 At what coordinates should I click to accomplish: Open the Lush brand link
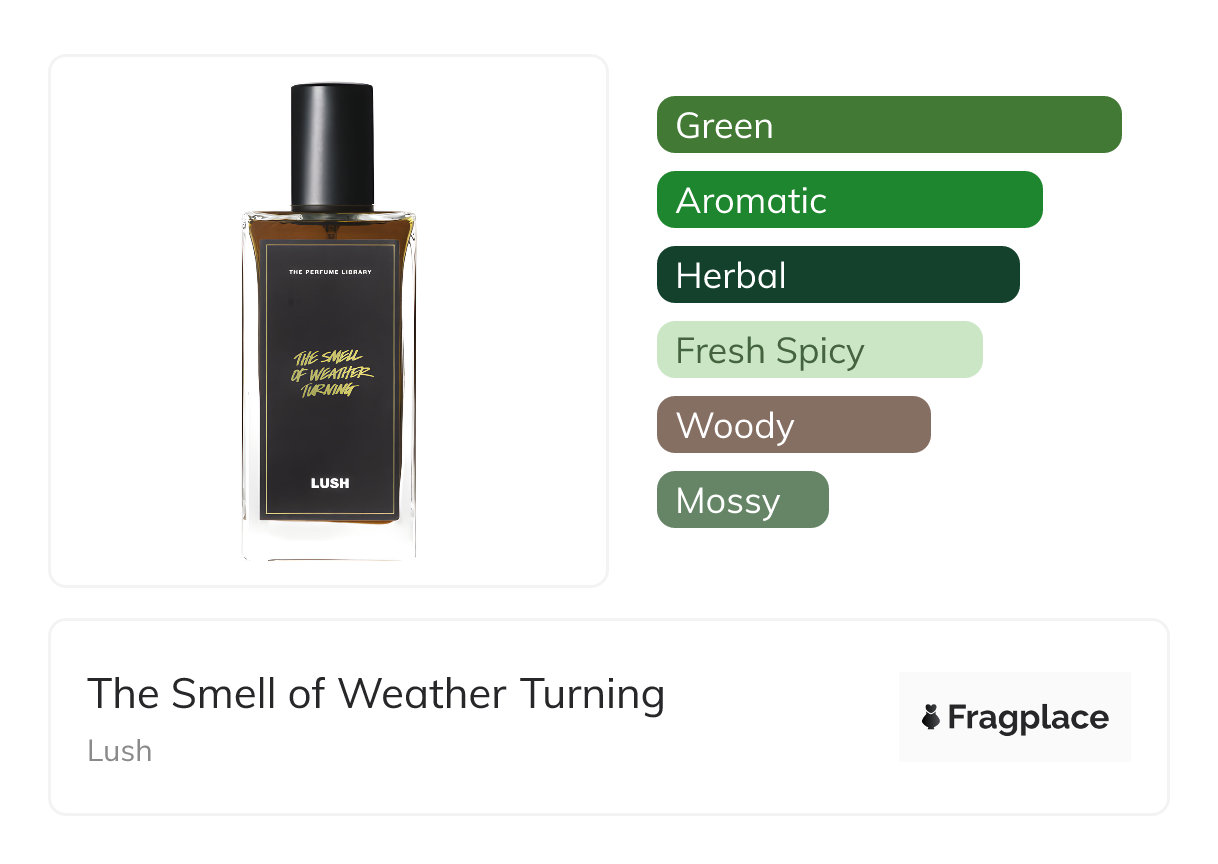coord(120,750)
